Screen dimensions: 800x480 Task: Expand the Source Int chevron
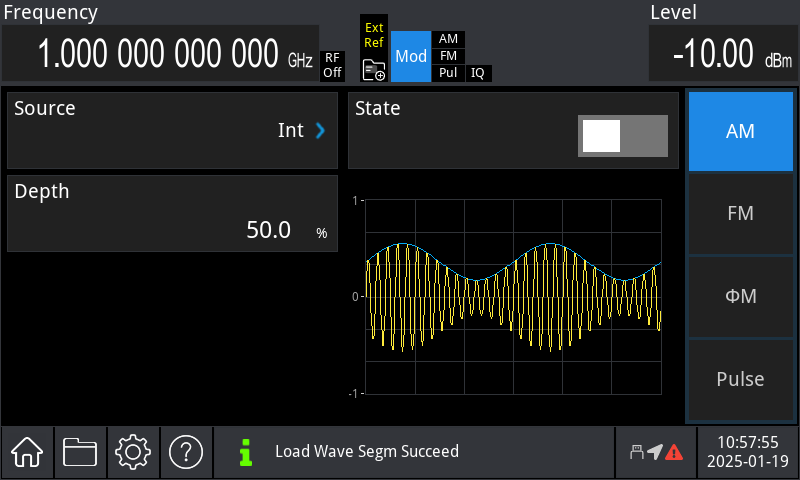point(320,130)
